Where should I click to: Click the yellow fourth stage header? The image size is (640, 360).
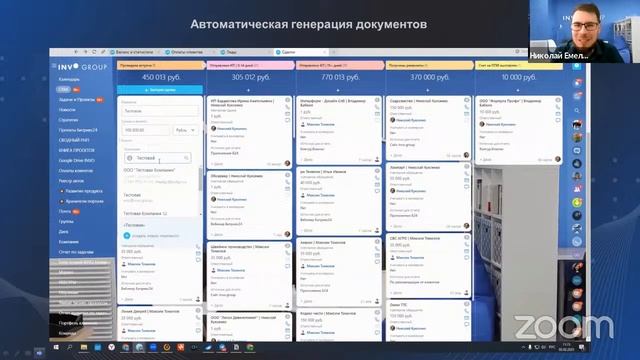tap(429, 65)
